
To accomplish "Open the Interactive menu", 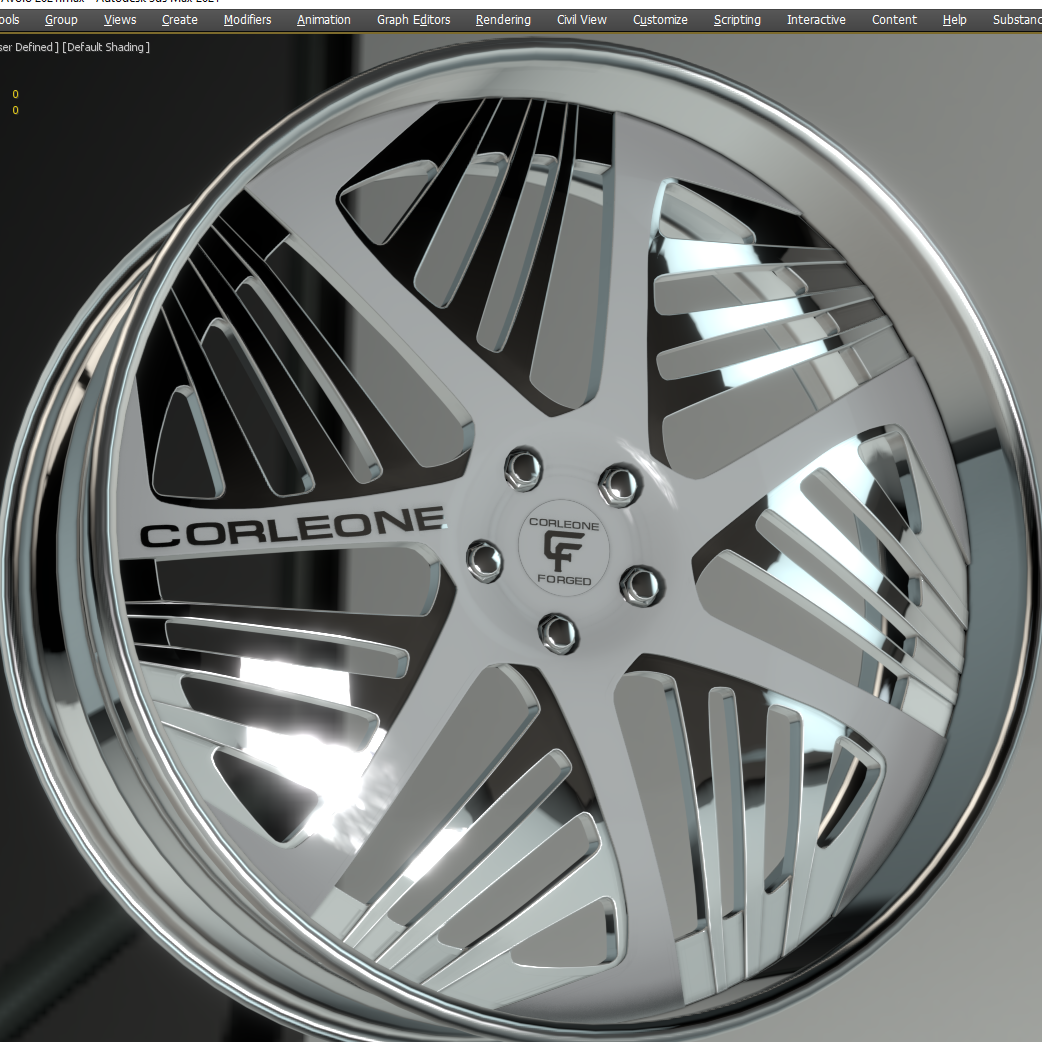I will coord(815,20).
